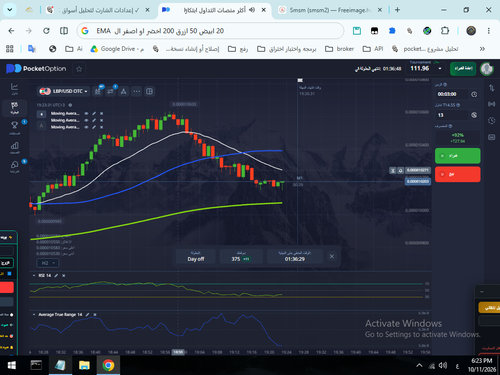Reload the page
This screenshot has height=375, width=500.
click(46, 31)
